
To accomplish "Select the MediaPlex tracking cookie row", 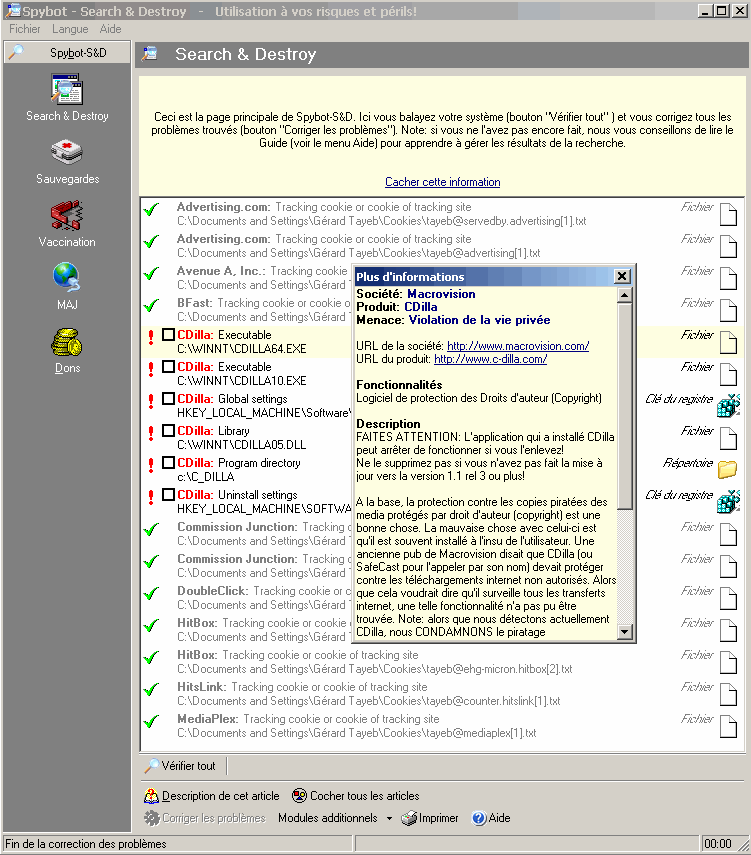I will tap(442, 726).
